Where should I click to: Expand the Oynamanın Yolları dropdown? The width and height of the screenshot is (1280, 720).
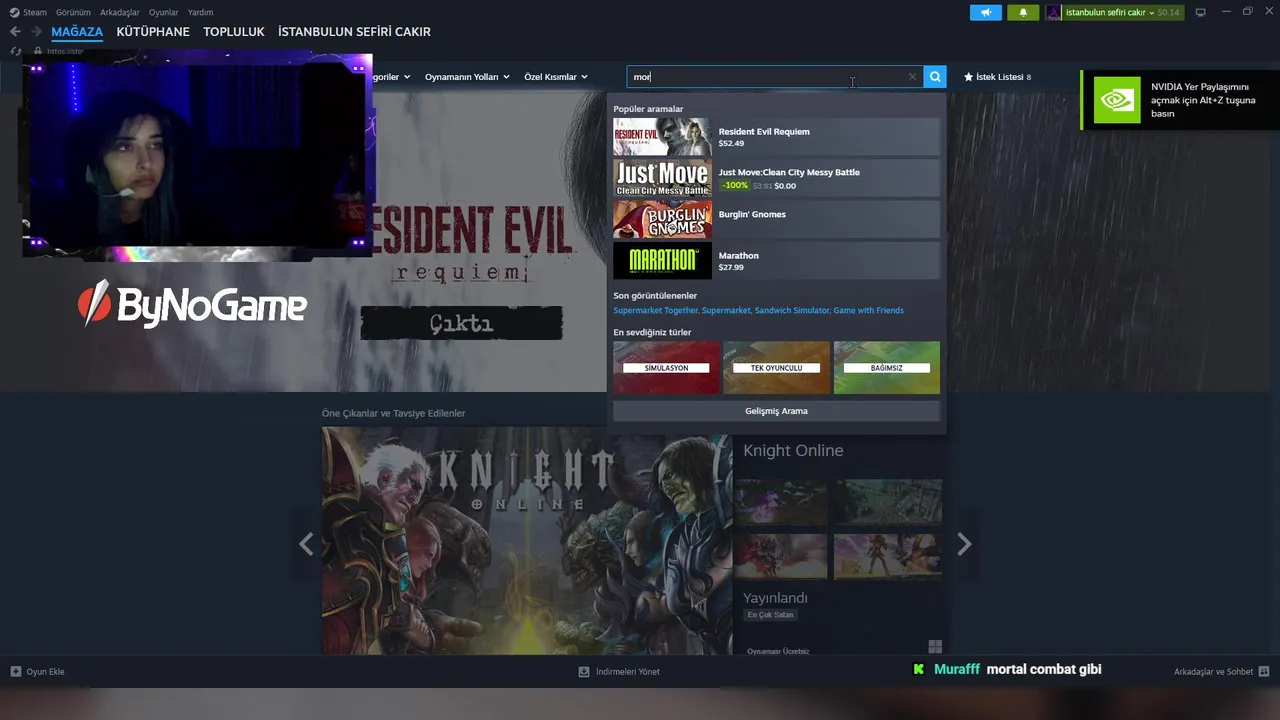point(467,77)
